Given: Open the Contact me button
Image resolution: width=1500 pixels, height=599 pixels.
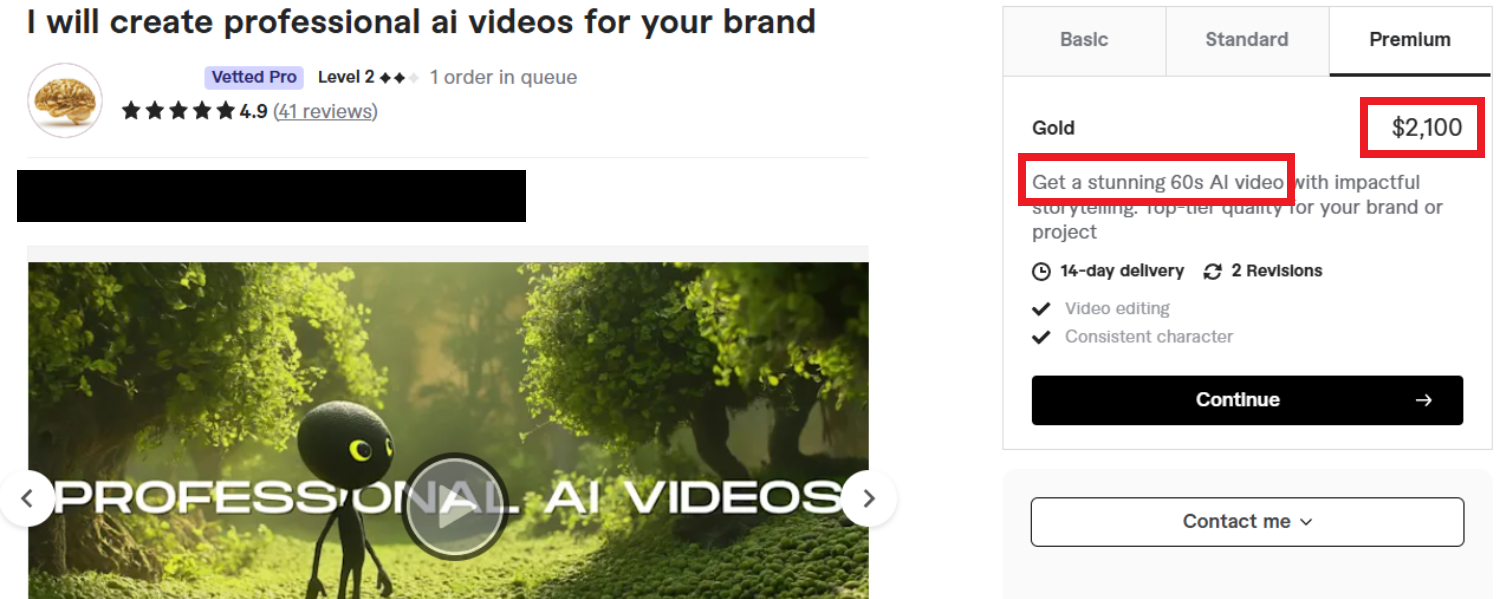Looking at the screenshot, I should coord(1247,522).
